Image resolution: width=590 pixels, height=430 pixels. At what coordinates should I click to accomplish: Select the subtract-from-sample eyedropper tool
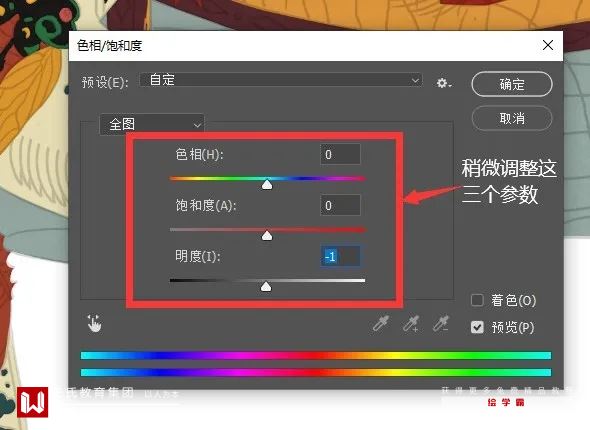coord(441,324)
